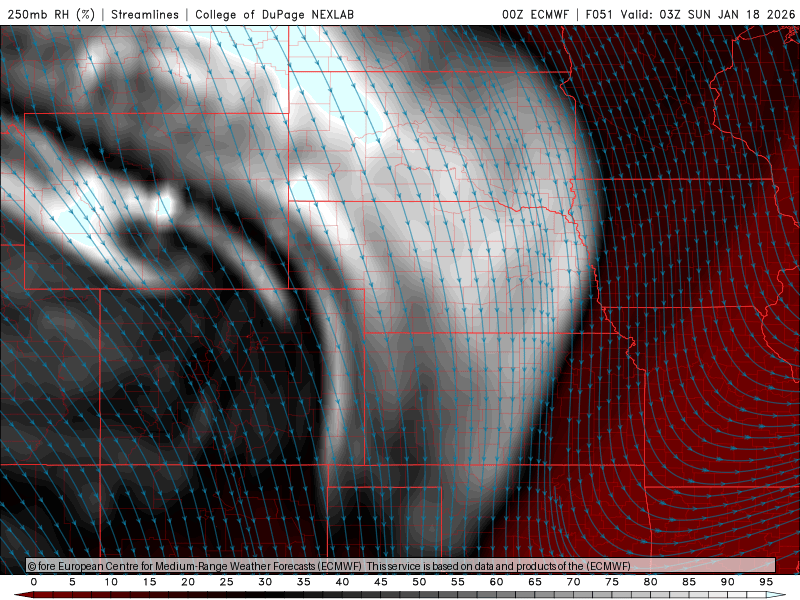The height and width of the screenshot is (600, 800).
Task: Click the 85 value on the color scale
Action: point(689,582)
